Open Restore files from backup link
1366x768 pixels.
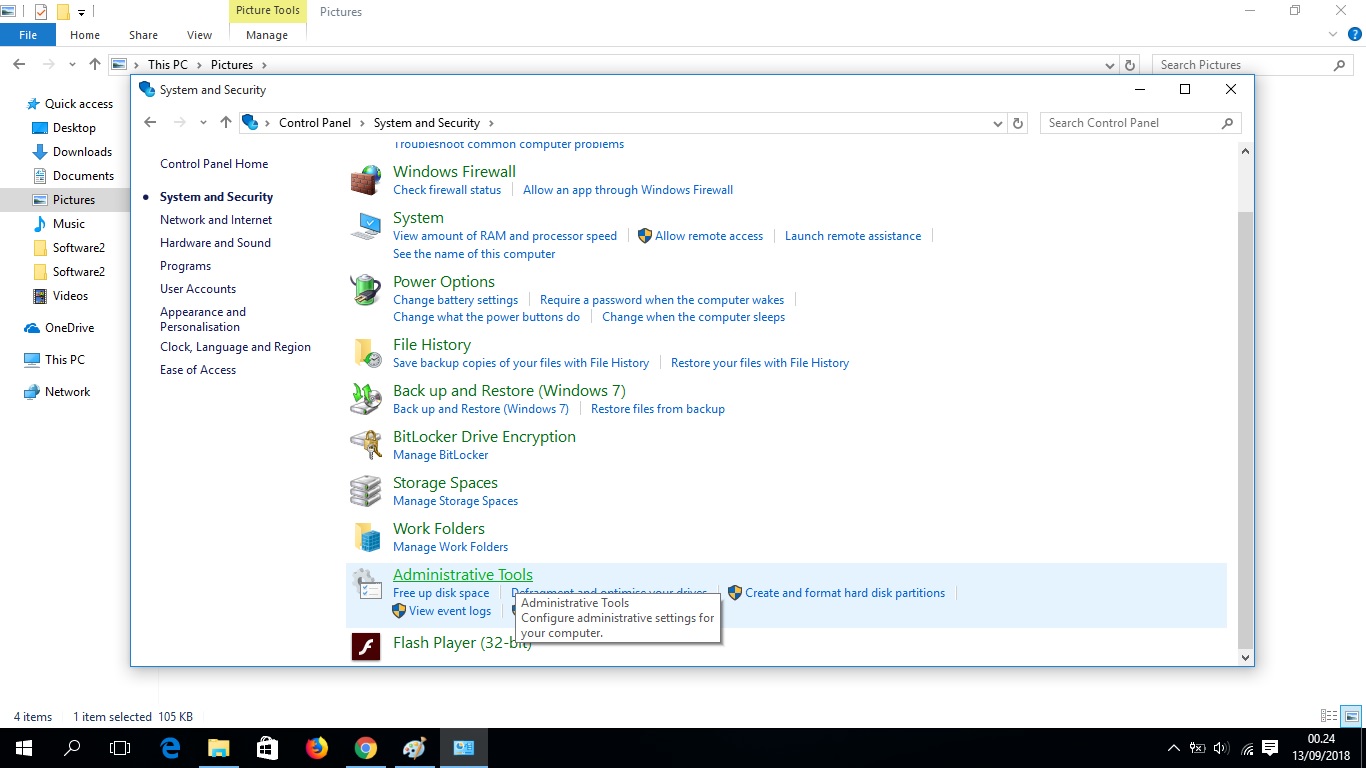coord(658,409)
